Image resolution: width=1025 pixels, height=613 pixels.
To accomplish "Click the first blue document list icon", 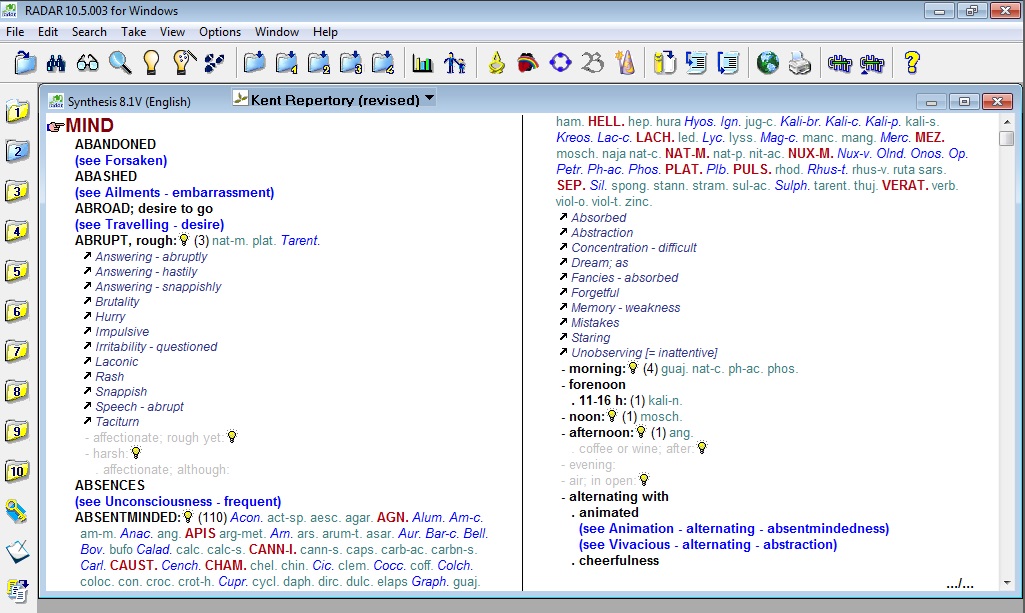I will coord(696,63).
